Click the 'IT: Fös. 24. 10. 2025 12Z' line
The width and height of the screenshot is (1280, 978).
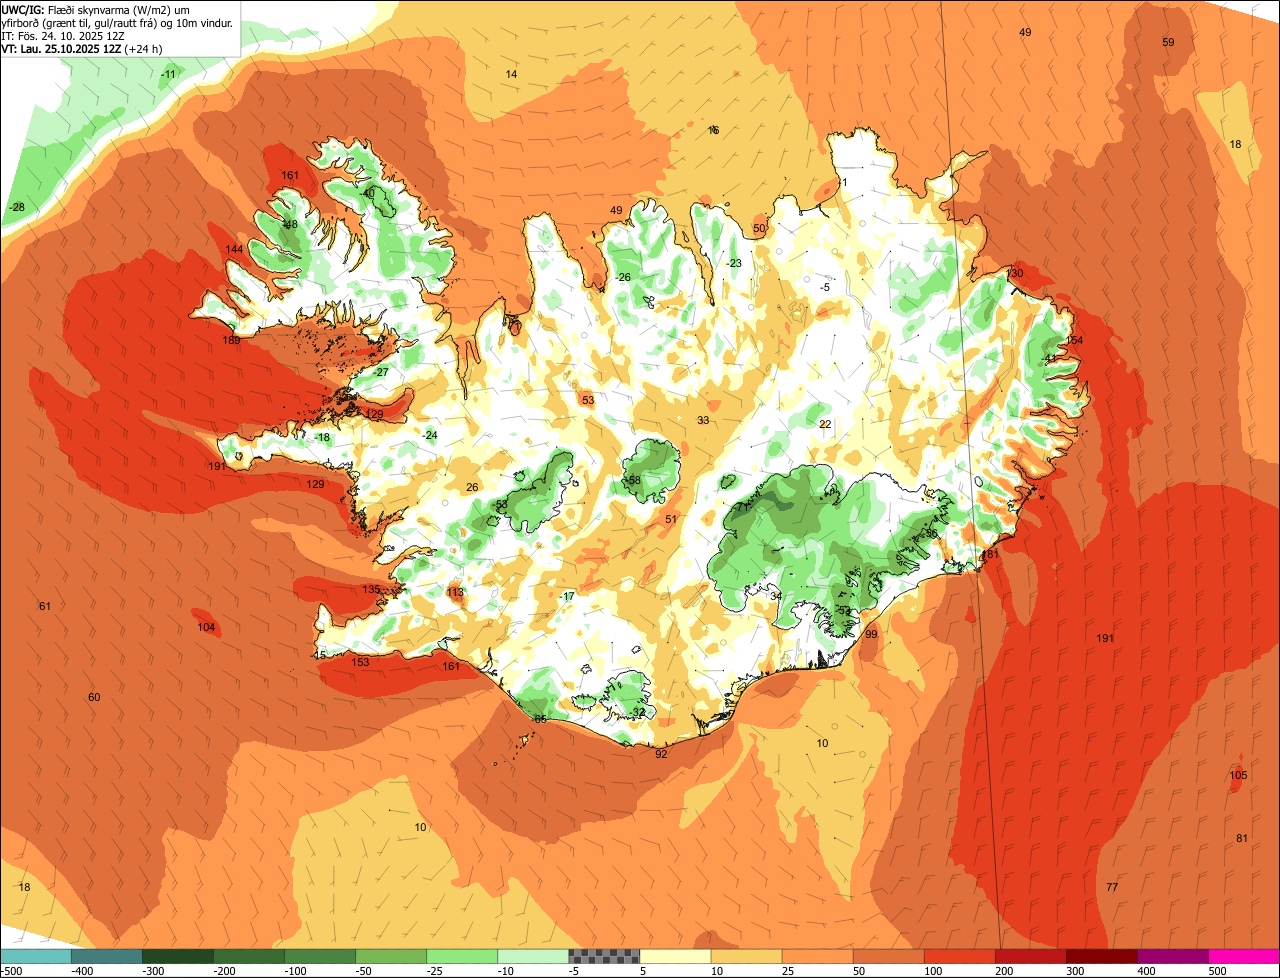[62, 36]
